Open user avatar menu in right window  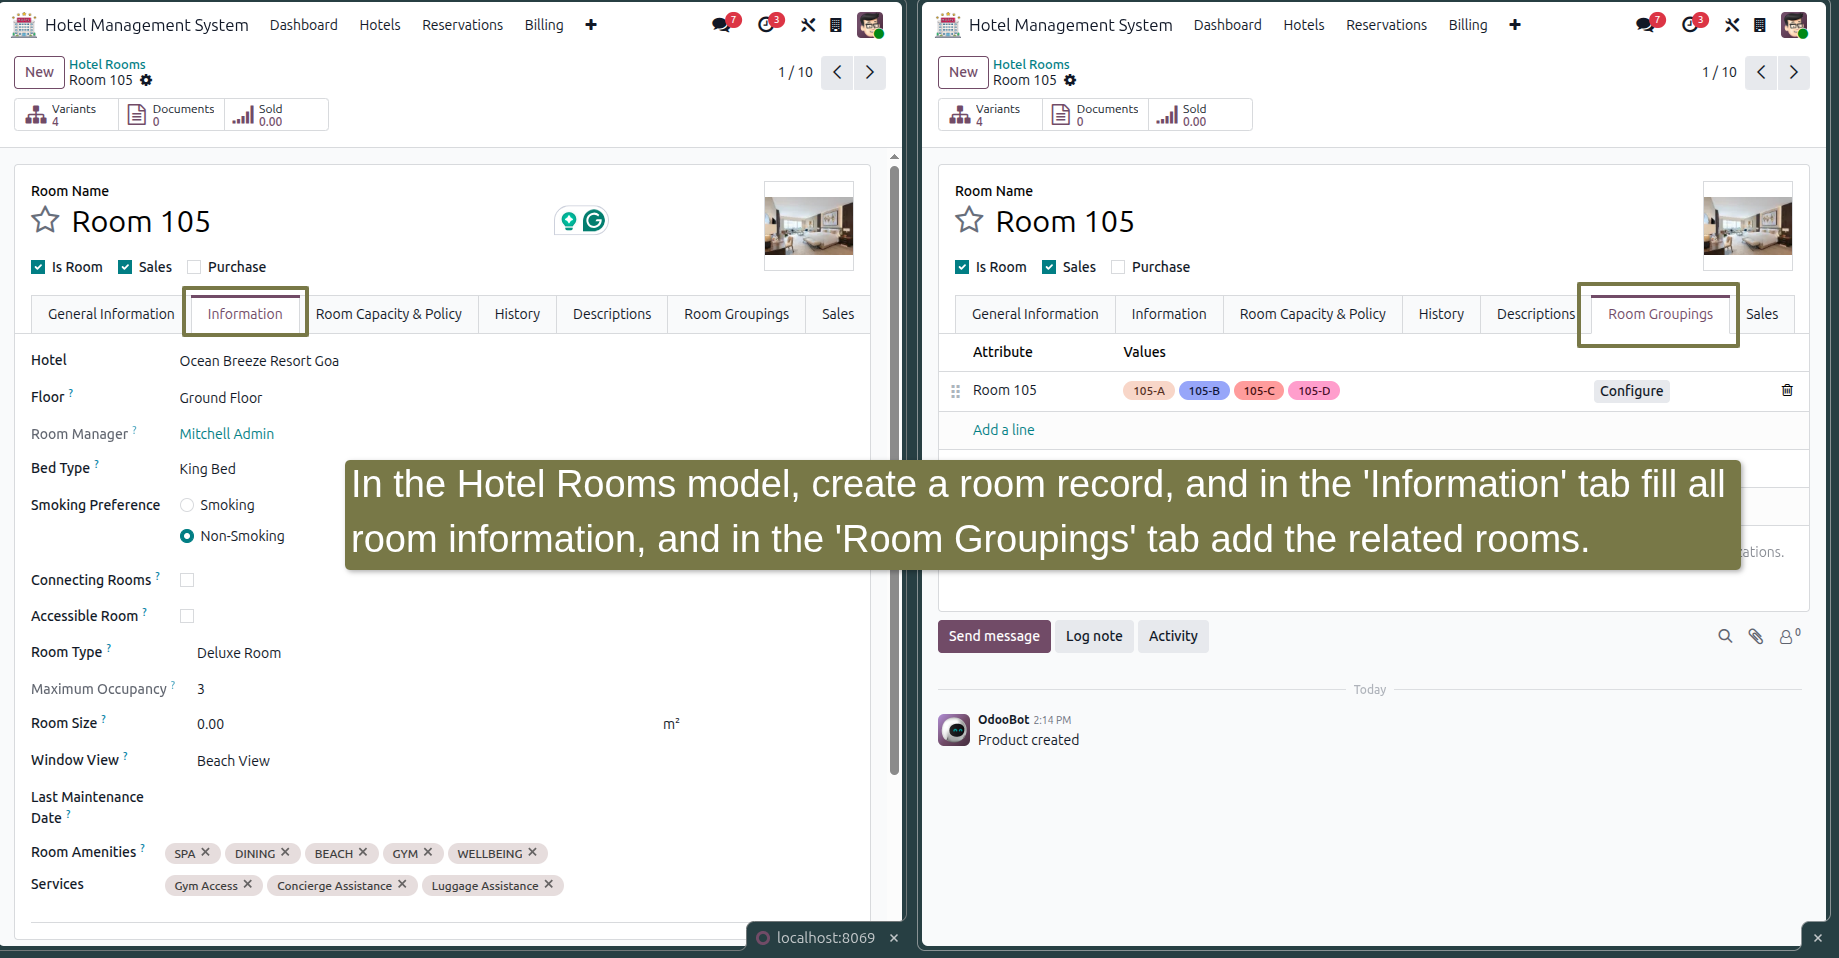(1794, 25)
